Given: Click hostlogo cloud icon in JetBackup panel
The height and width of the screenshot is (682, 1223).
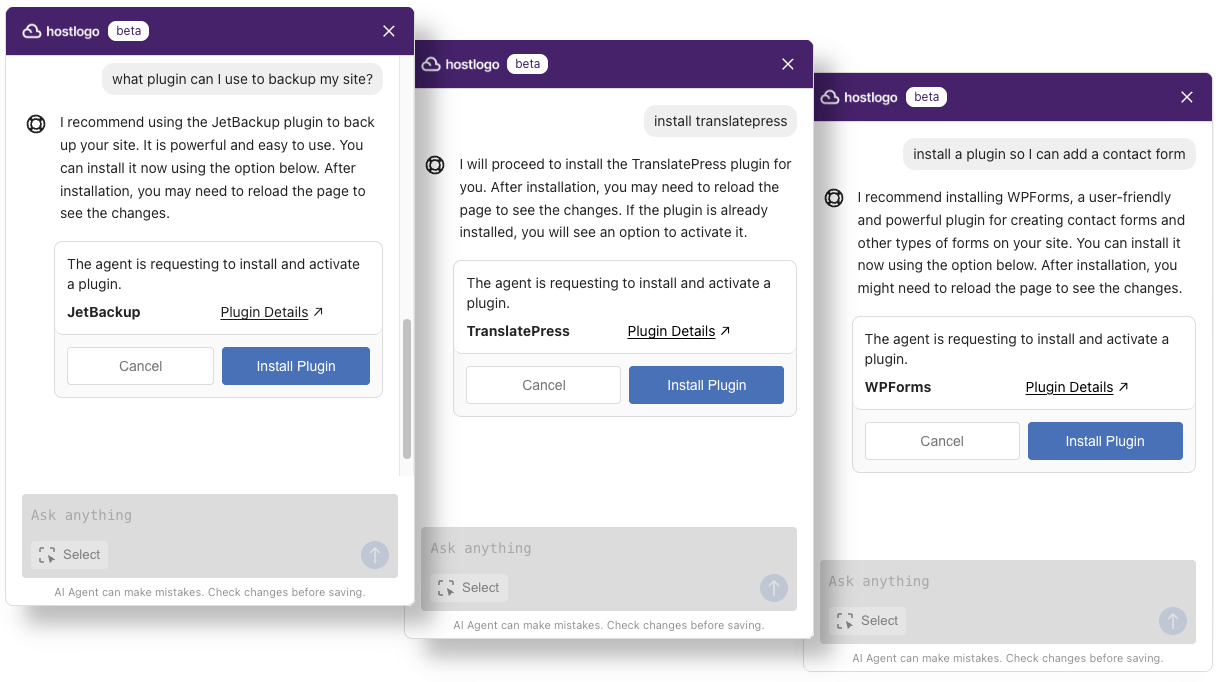Looking at the screenshot, I should coord(32,31).
